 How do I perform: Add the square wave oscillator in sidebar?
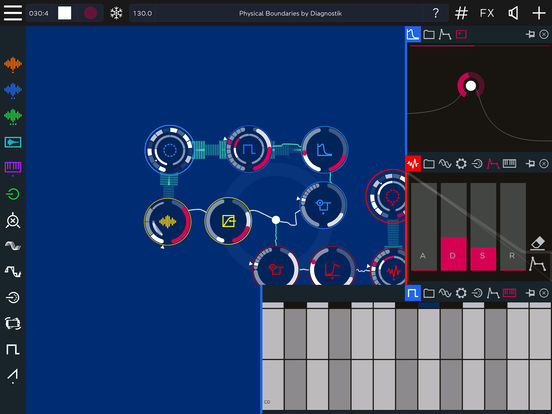click(13, 349)
